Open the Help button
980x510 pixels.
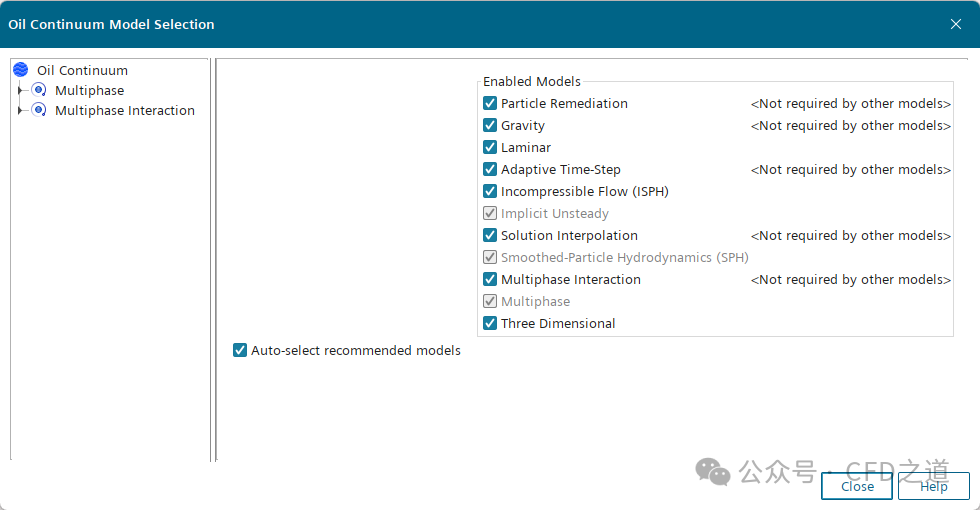point(934,486)
